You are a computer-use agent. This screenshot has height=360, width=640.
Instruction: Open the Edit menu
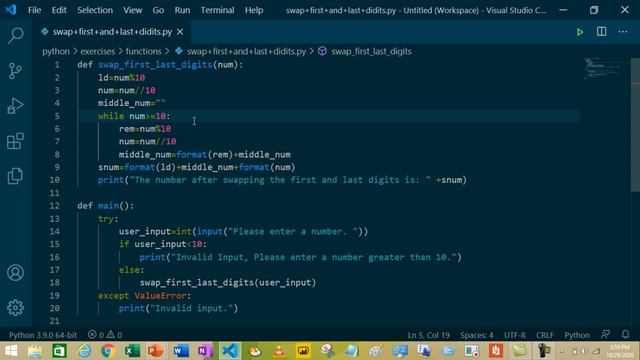(59, 10)
